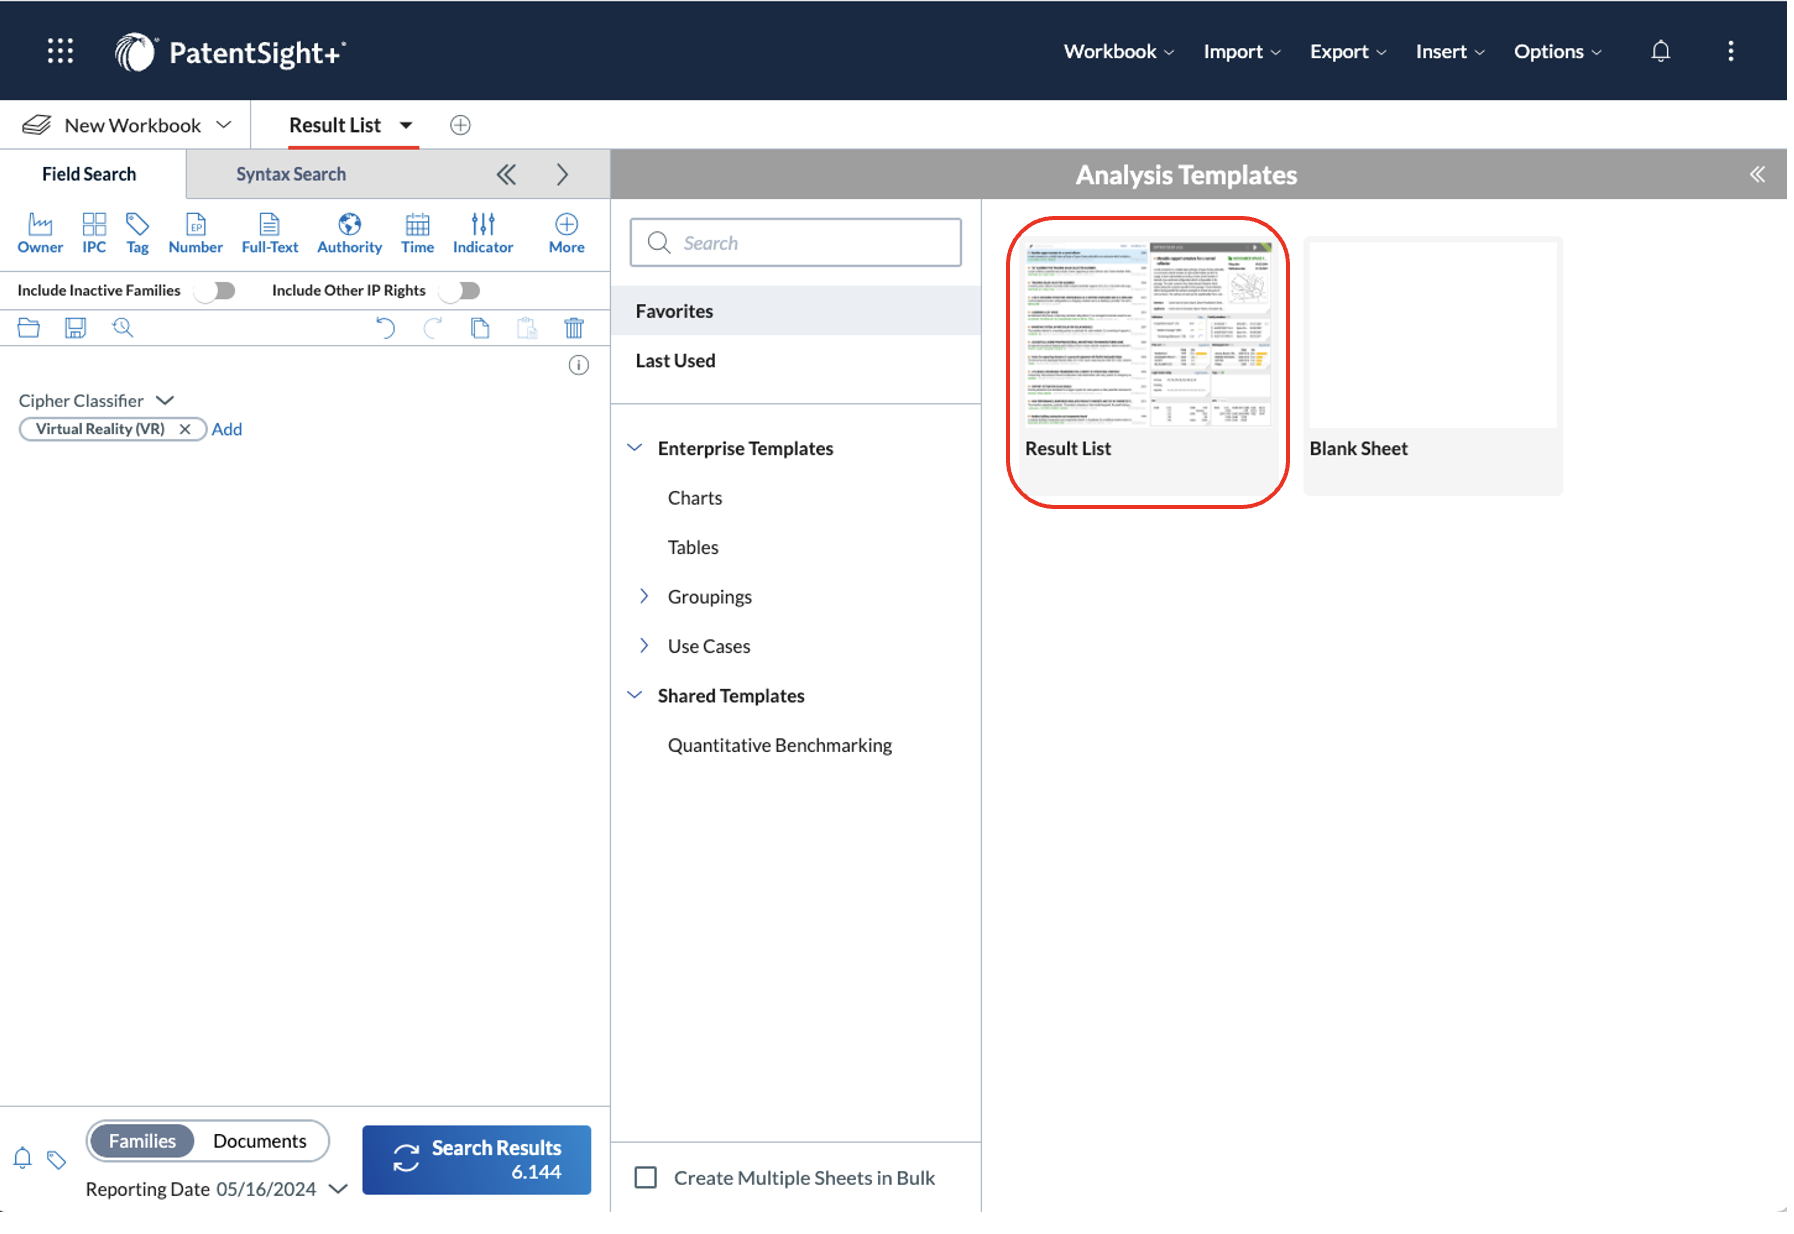Switch result view to Documents
This screenshot has width=1794, height=1234.
tap(260, 1141)
